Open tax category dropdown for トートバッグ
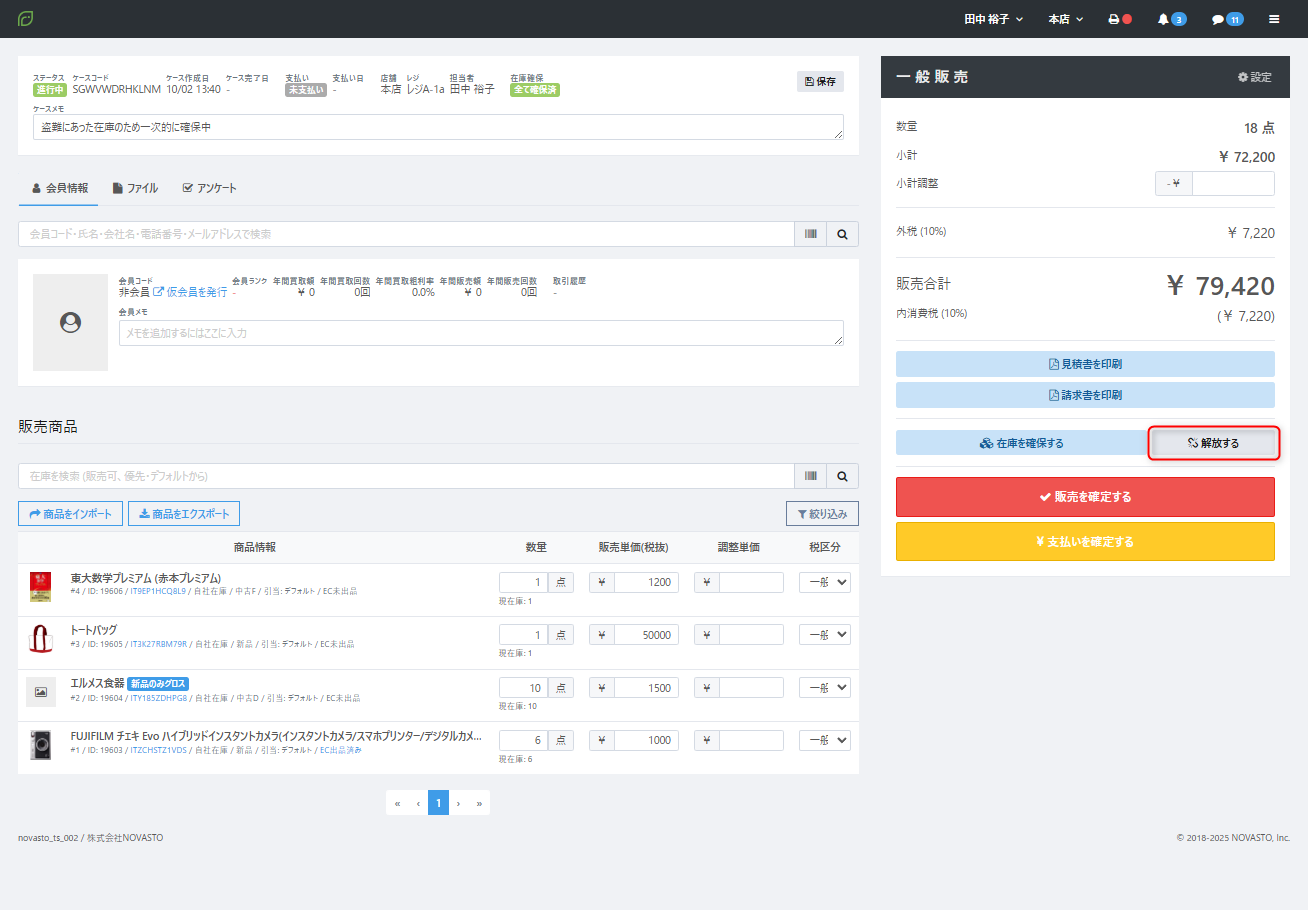 tap(825, 635)
